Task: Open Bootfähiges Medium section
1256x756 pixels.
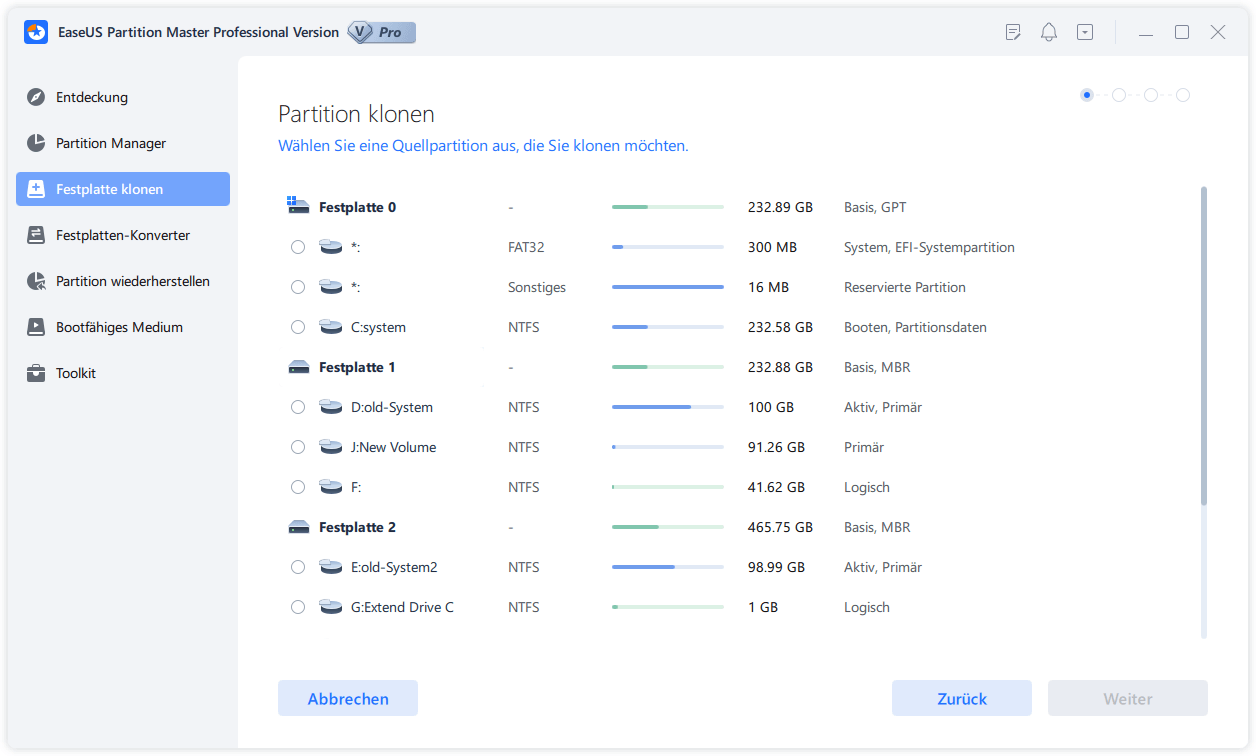Action: click(123, 327)
